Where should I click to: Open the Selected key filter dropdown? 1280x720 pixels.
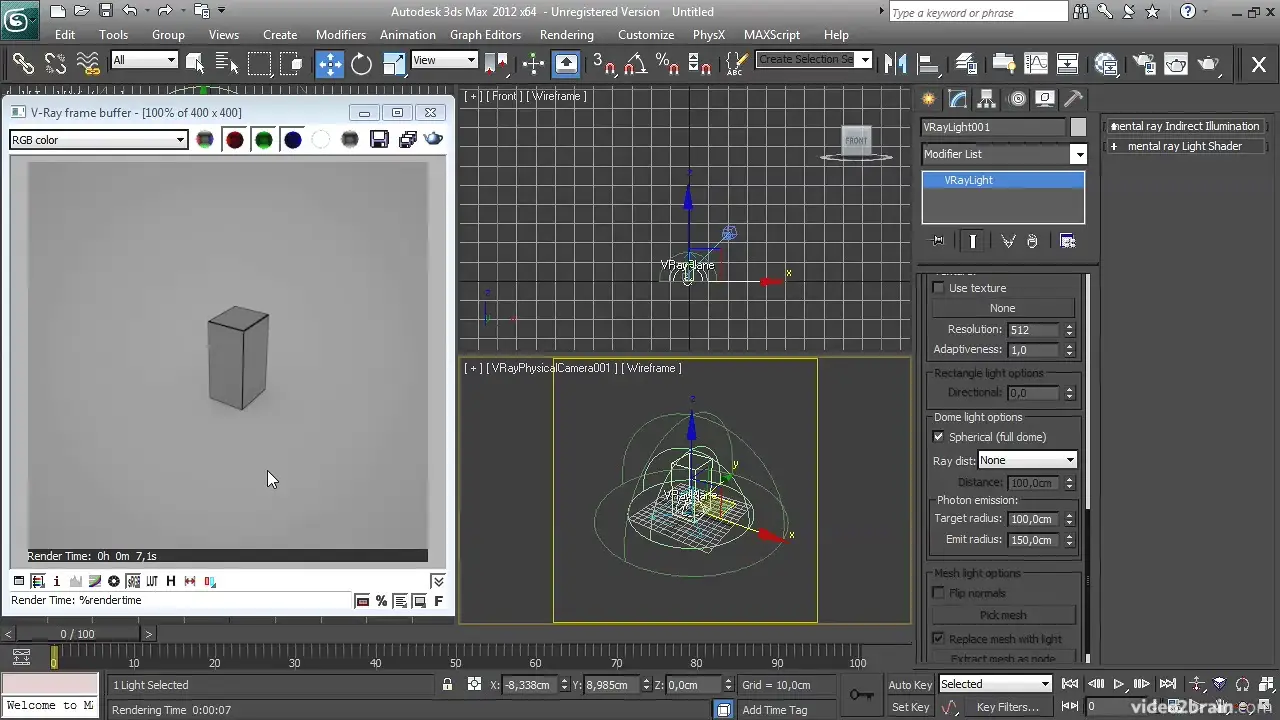click(x=995, y=684)
